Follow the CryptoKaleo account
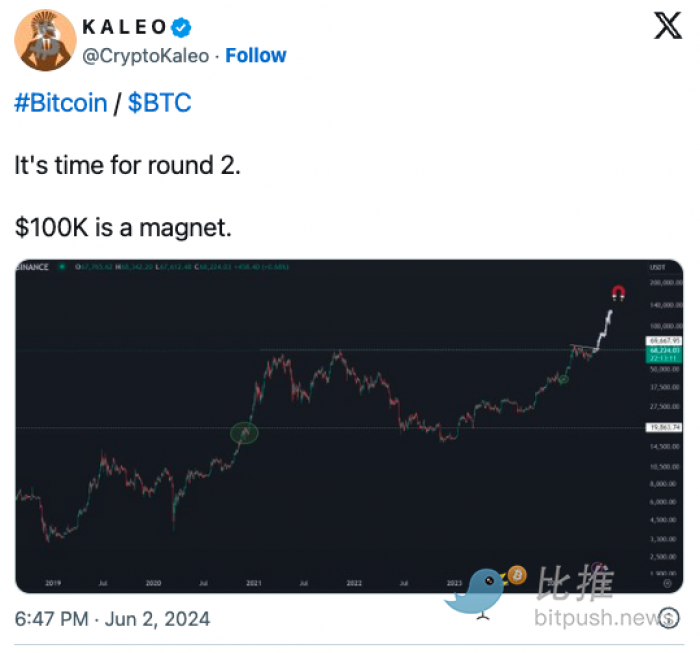The width and height of the screenshot is (700, 653). pos(256,56)
